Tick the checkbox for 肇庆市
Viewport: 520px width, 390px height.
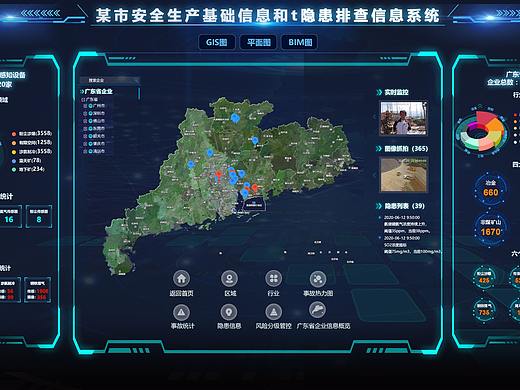[85, 144]
